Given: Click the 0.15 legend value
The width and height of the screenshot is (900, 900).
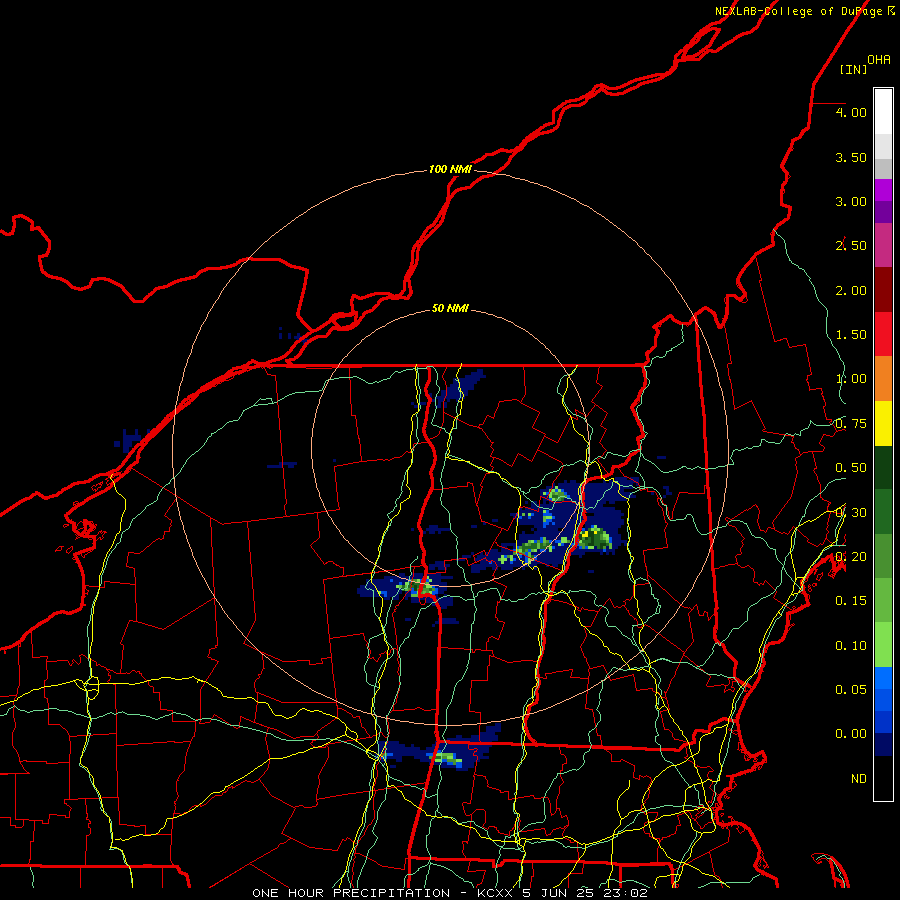Looking at the screenshot, I should pyautogui.click(x=851, y=601).
